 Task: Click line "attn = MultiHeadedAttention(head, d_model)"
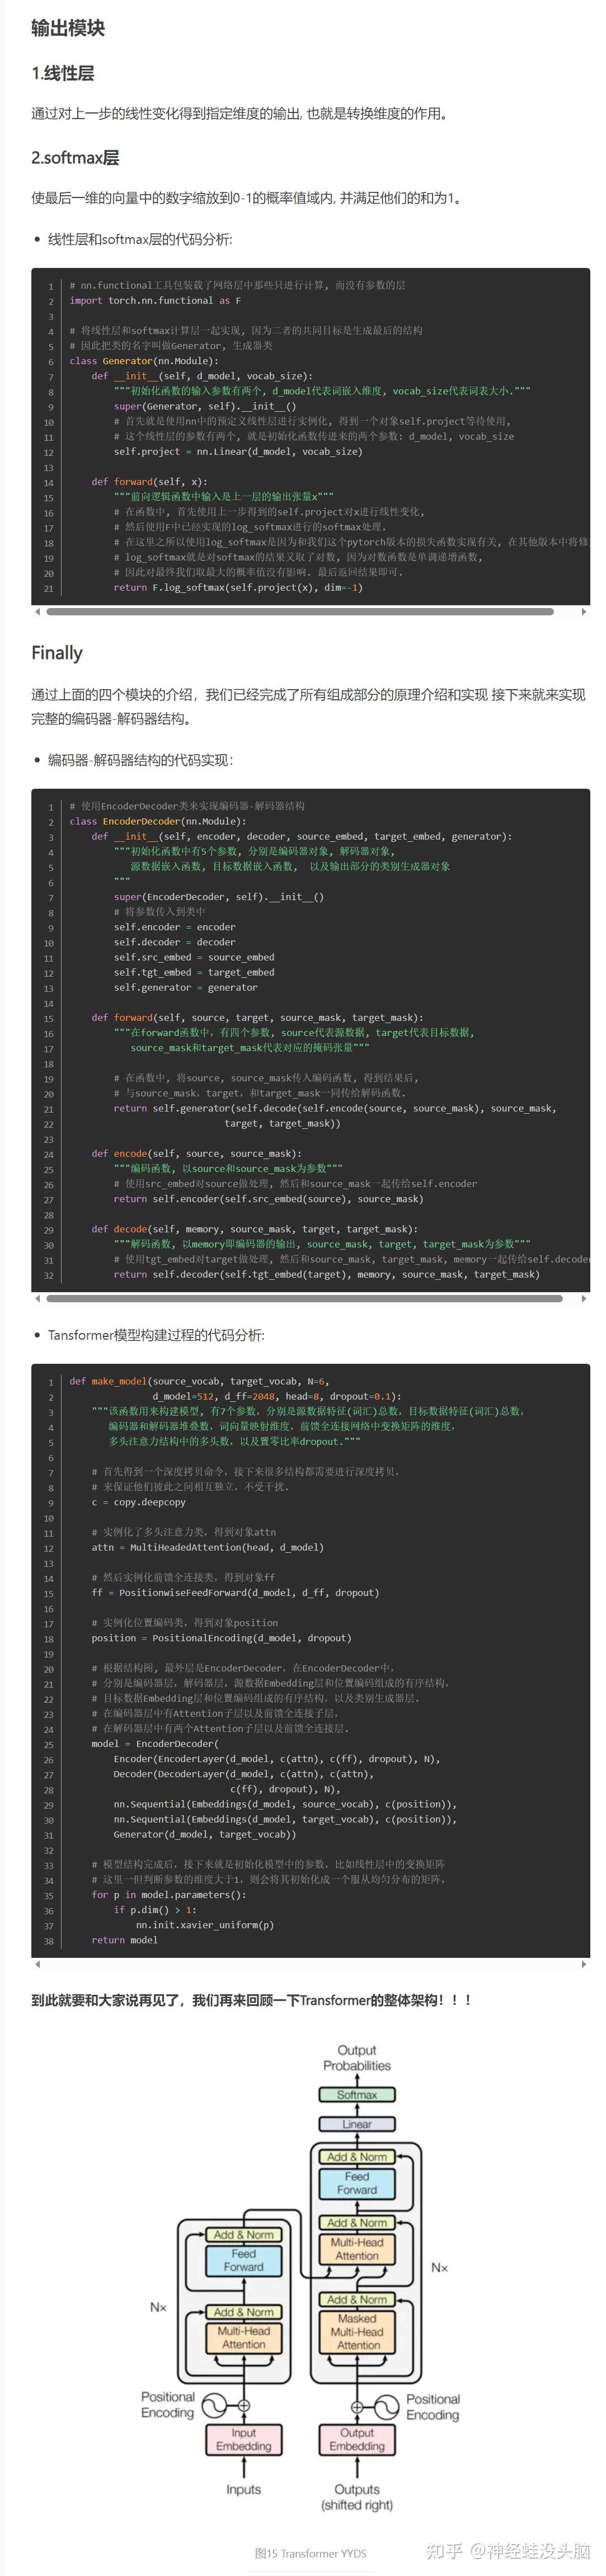pyautogui.click(x=208, y=1547)
